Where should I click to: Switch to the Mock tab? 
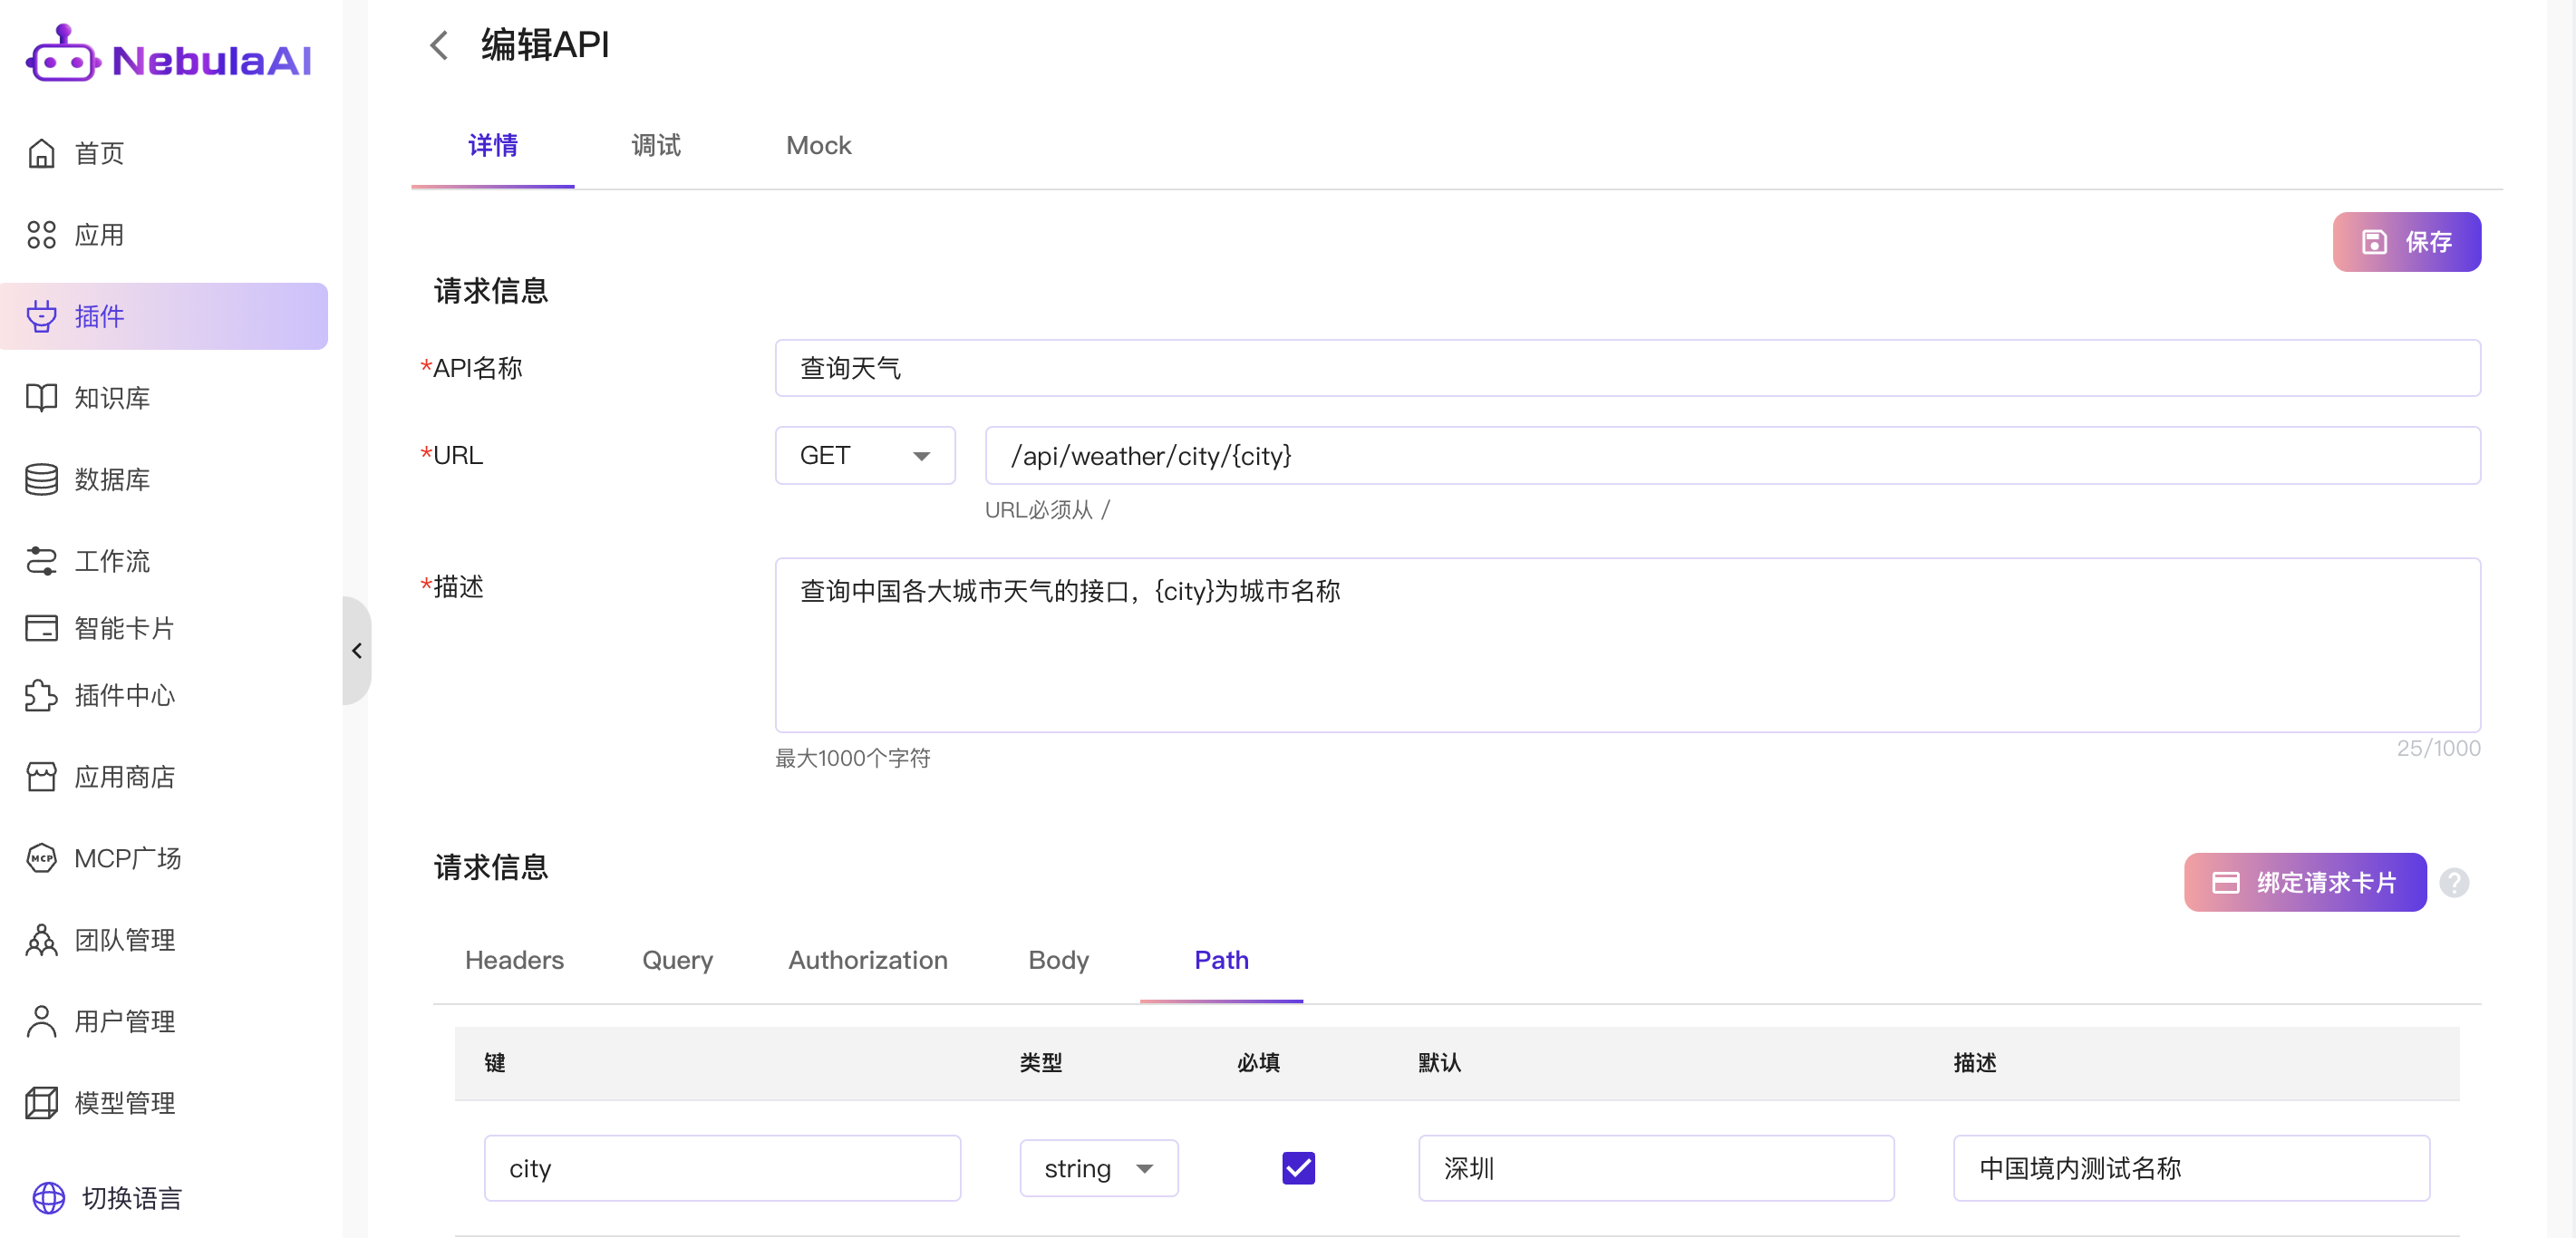point(819,146)
